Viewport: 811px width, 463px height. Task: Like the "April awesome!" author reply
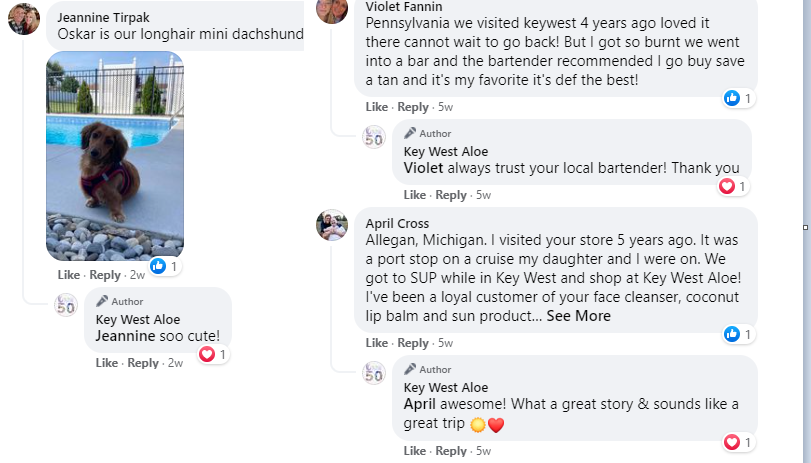414,451
